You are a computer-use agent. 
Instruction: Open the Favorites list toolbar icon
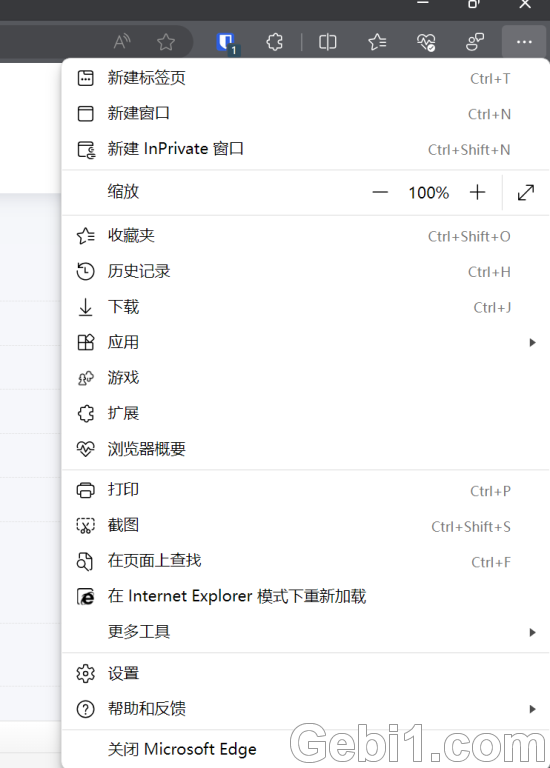tap(377, 42)
